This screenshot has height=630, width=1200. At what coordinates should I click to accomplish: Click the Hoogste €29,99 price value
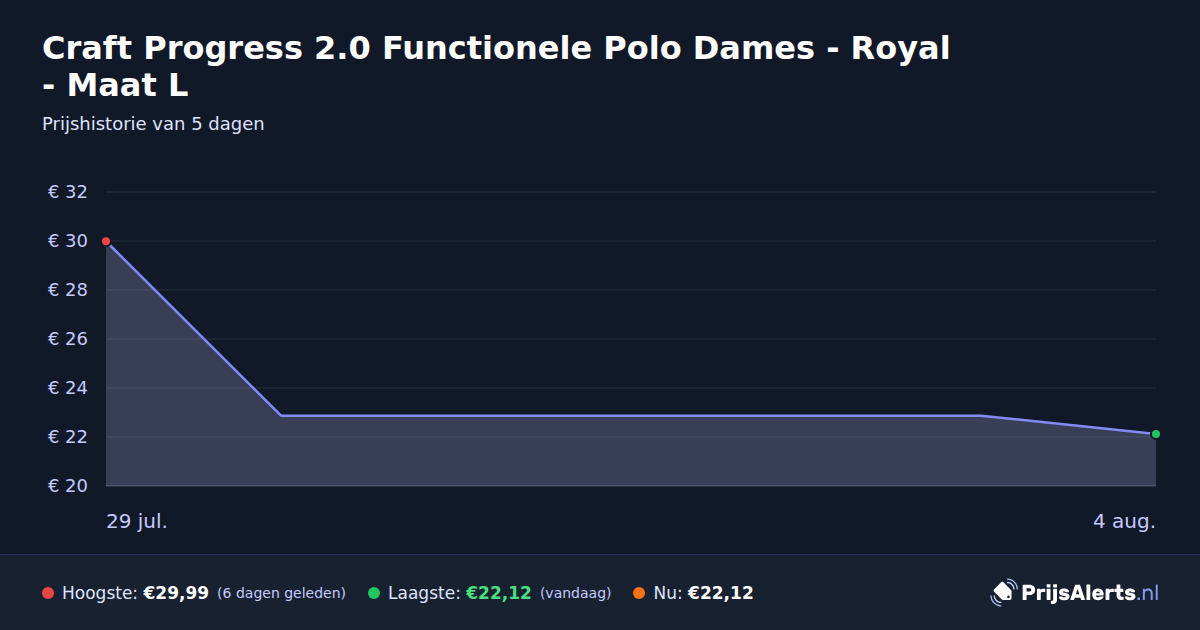[x=176, y=593]
